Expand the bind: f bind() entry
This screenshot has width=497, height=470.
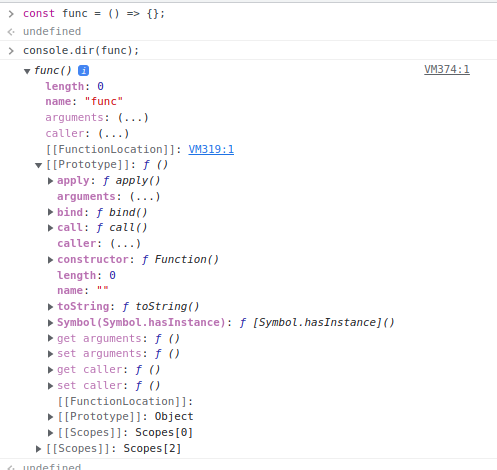[x=50, y=212]
